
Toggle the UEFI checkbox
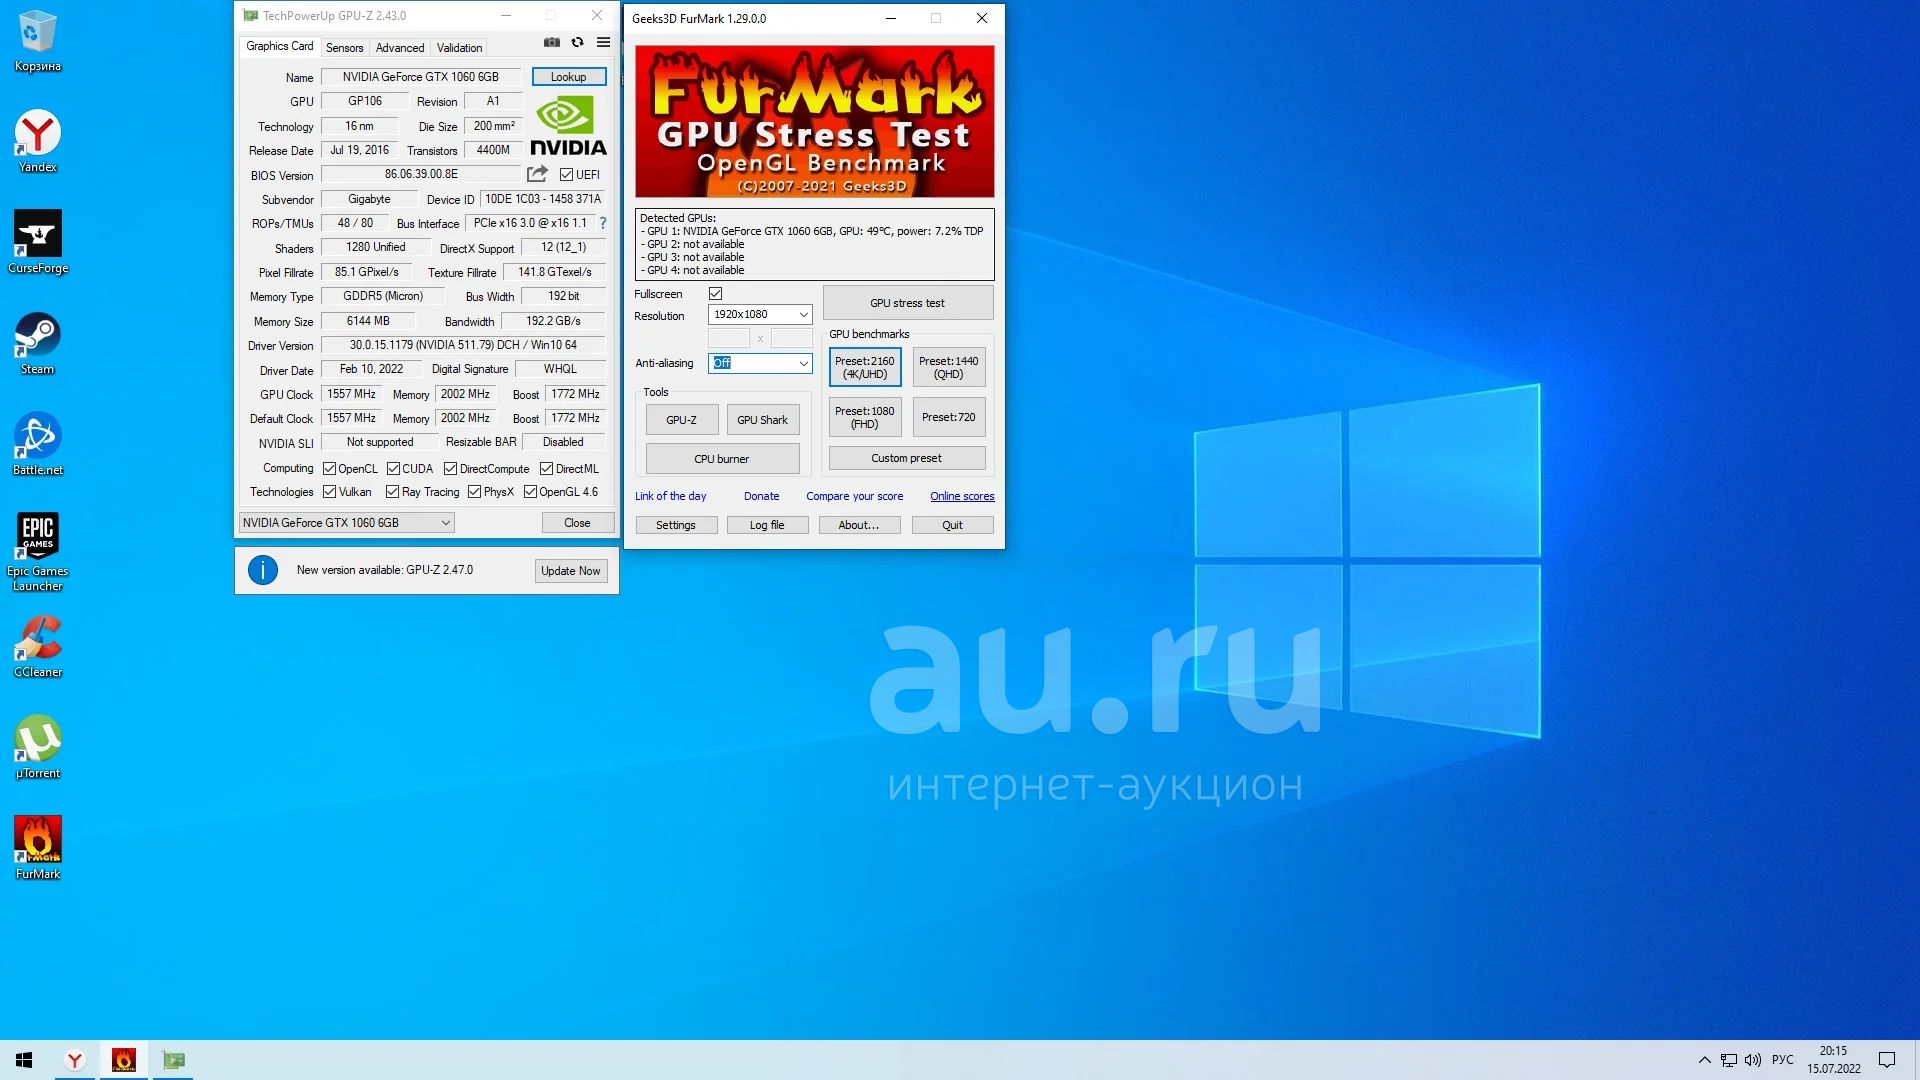(x=566, y=175)
